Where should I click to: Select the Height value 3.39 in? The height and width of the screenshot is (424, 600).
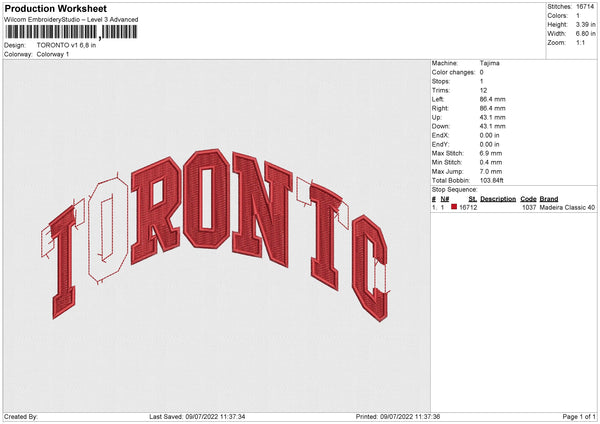tap(585, 24)
